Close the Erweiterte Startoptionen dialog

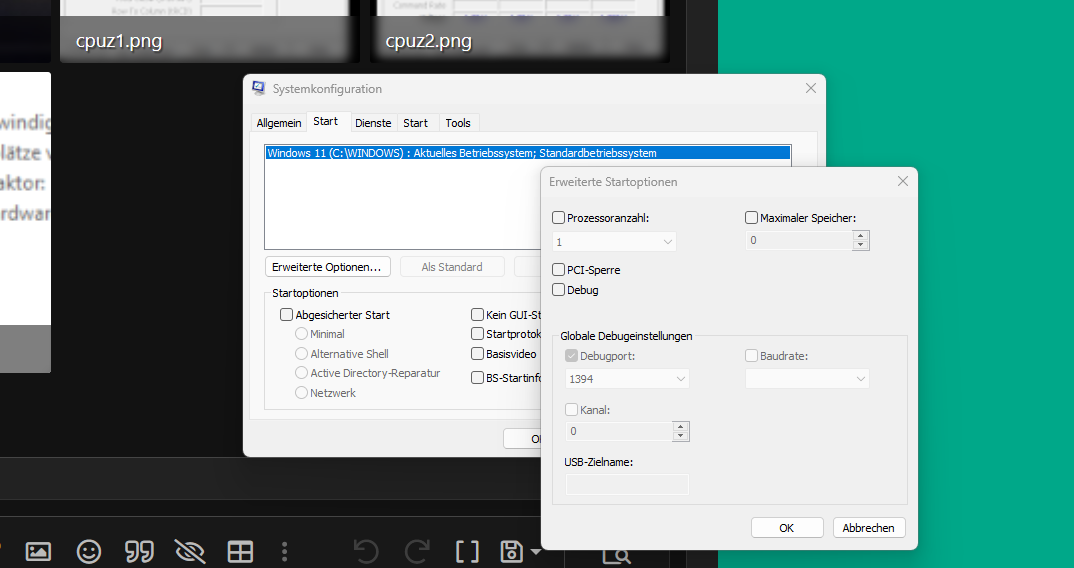(903, 181)
